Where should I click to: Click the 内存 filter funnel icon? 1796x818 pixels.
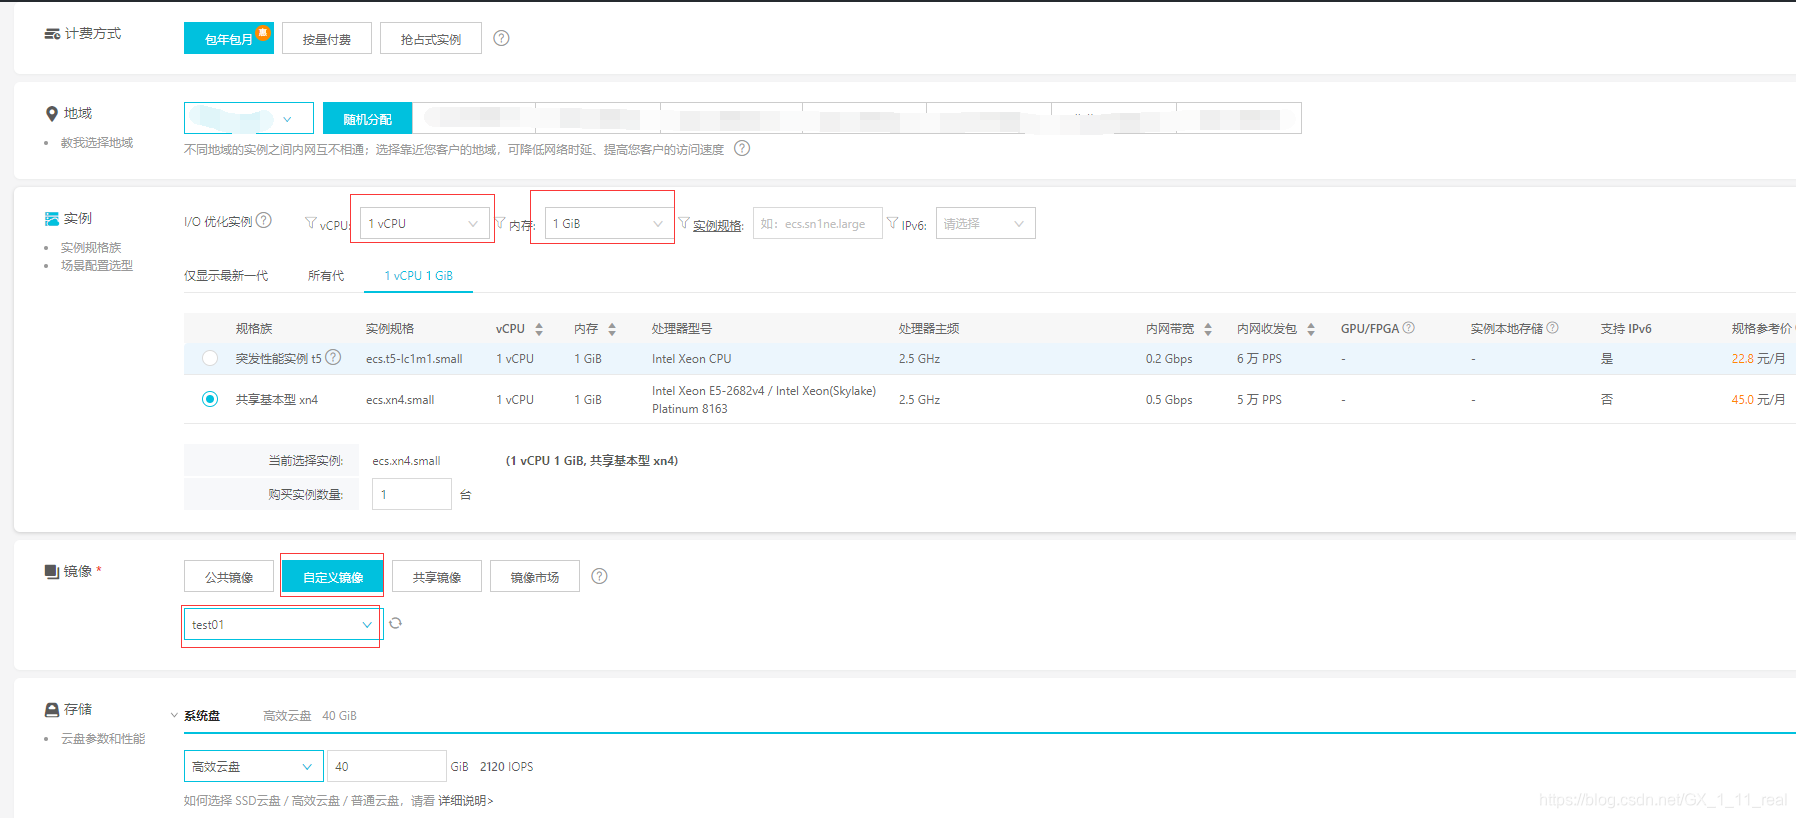(500, 223)
